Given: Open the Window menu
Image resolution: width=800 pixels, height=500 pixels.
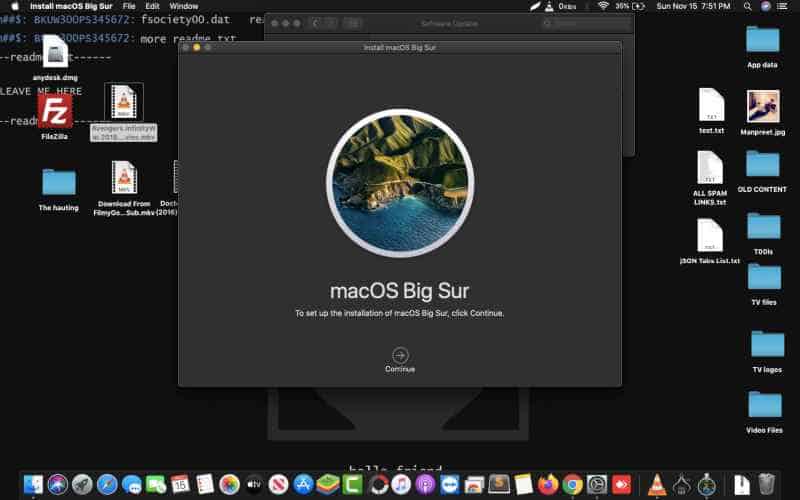Looking at the screenshot, I should click(184, 6).
